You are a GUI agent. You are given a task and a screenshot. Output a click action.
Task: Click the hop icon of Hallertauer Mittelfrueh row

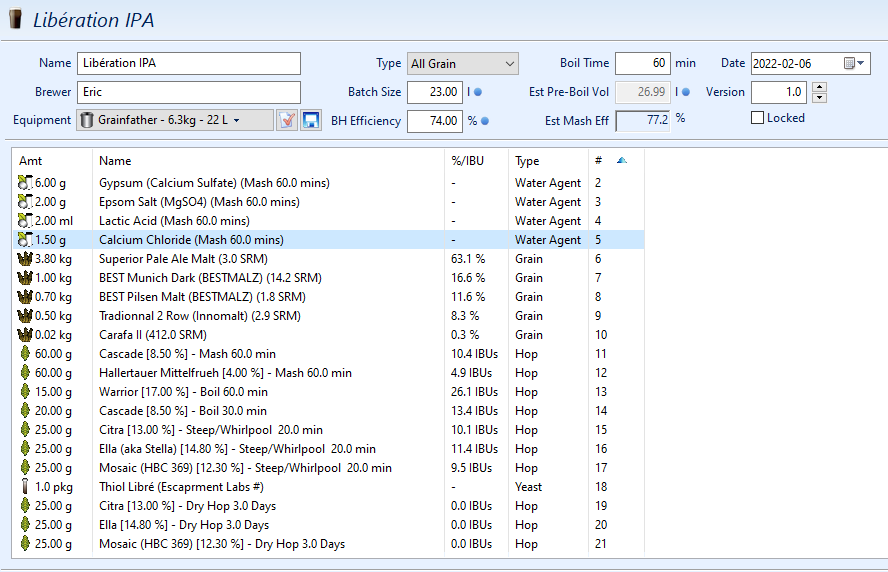point(25,373)
